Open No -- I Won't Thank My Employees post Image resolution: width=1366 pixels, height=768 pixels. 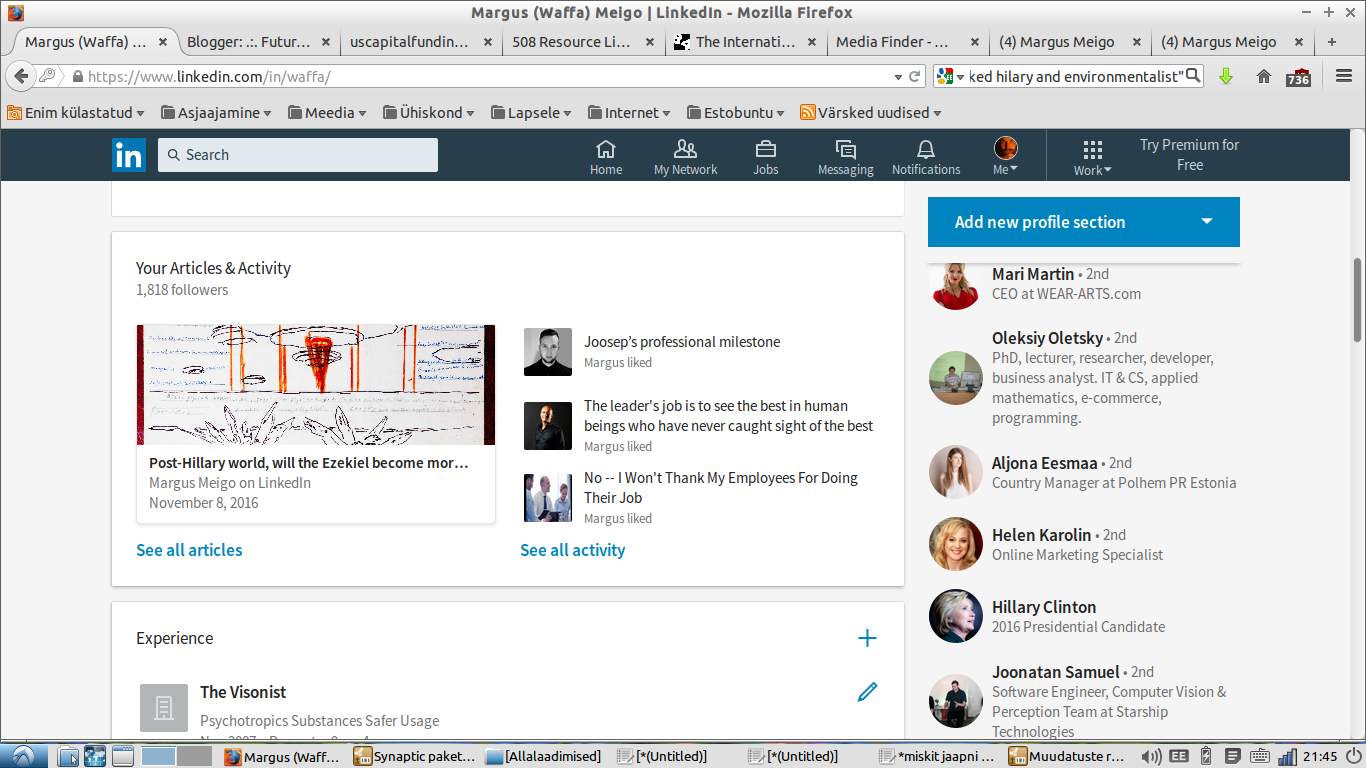point(721,488)
